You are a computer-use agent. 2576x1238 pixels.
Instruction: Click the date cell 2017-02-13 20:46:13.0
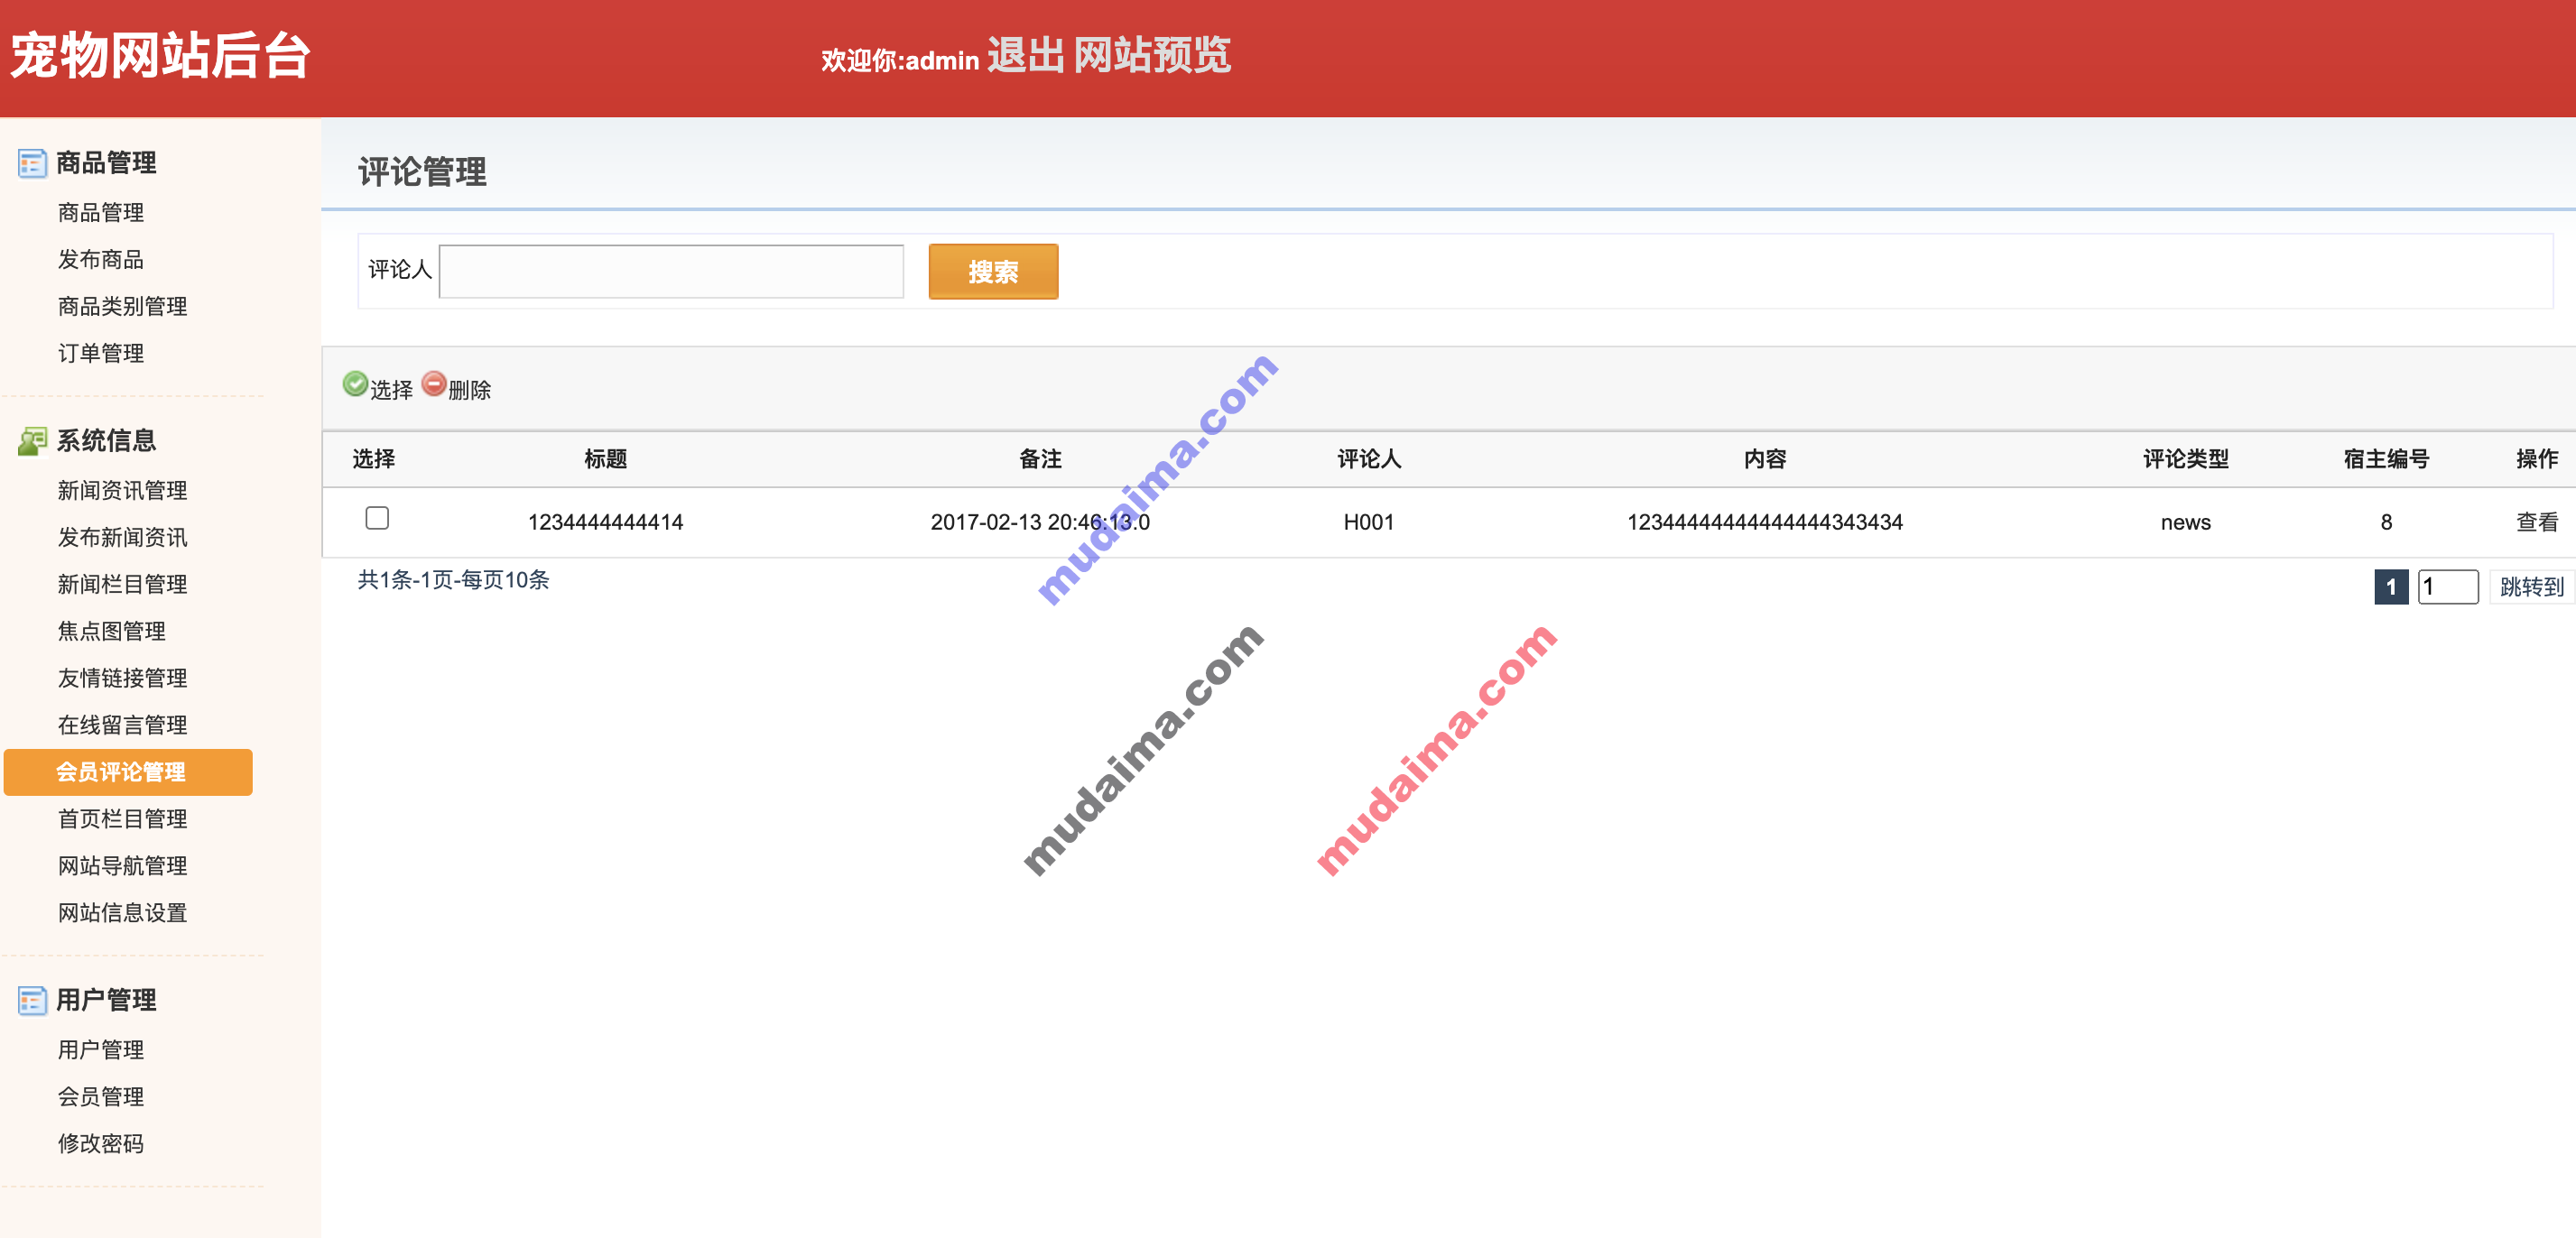(x=1040, y=523)
